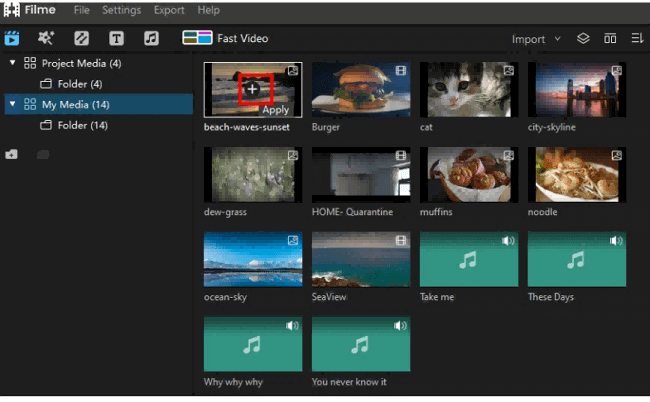Select the muffins thumbnail
This screenshot has height=402, width=650.
[x=469, y=174]
